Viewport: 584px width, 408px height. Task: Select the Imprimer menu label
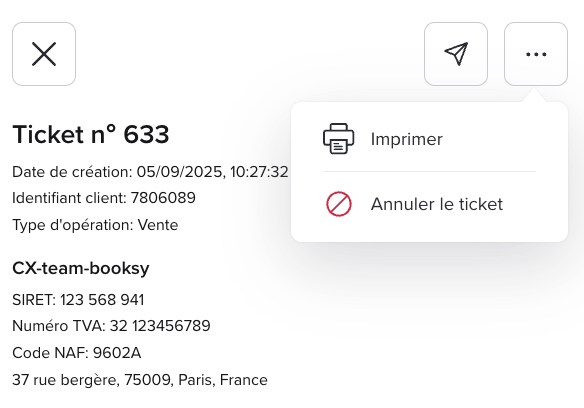pyautogui.click(x=407, y=139)
